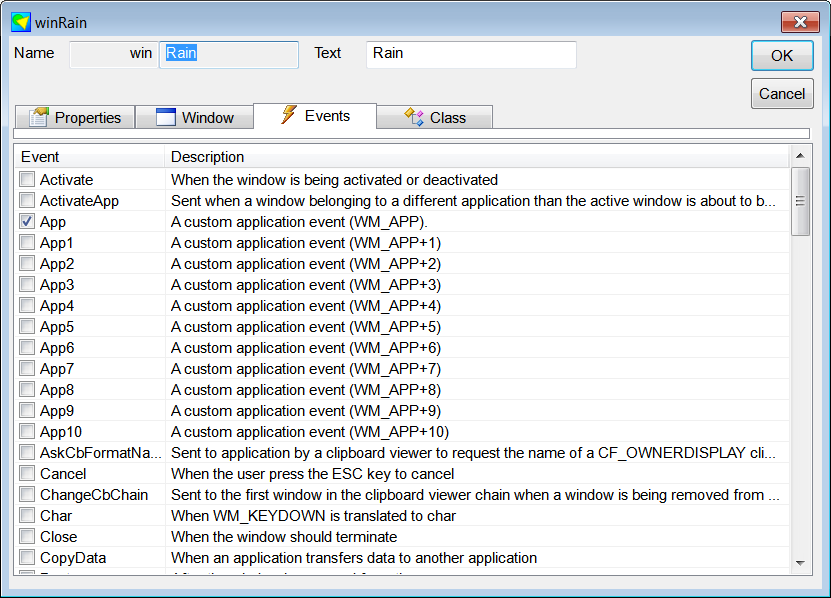Click the Name input field containing Rain
The height and width of the screenshot is (598, 831).
click(x=229, y=55)
